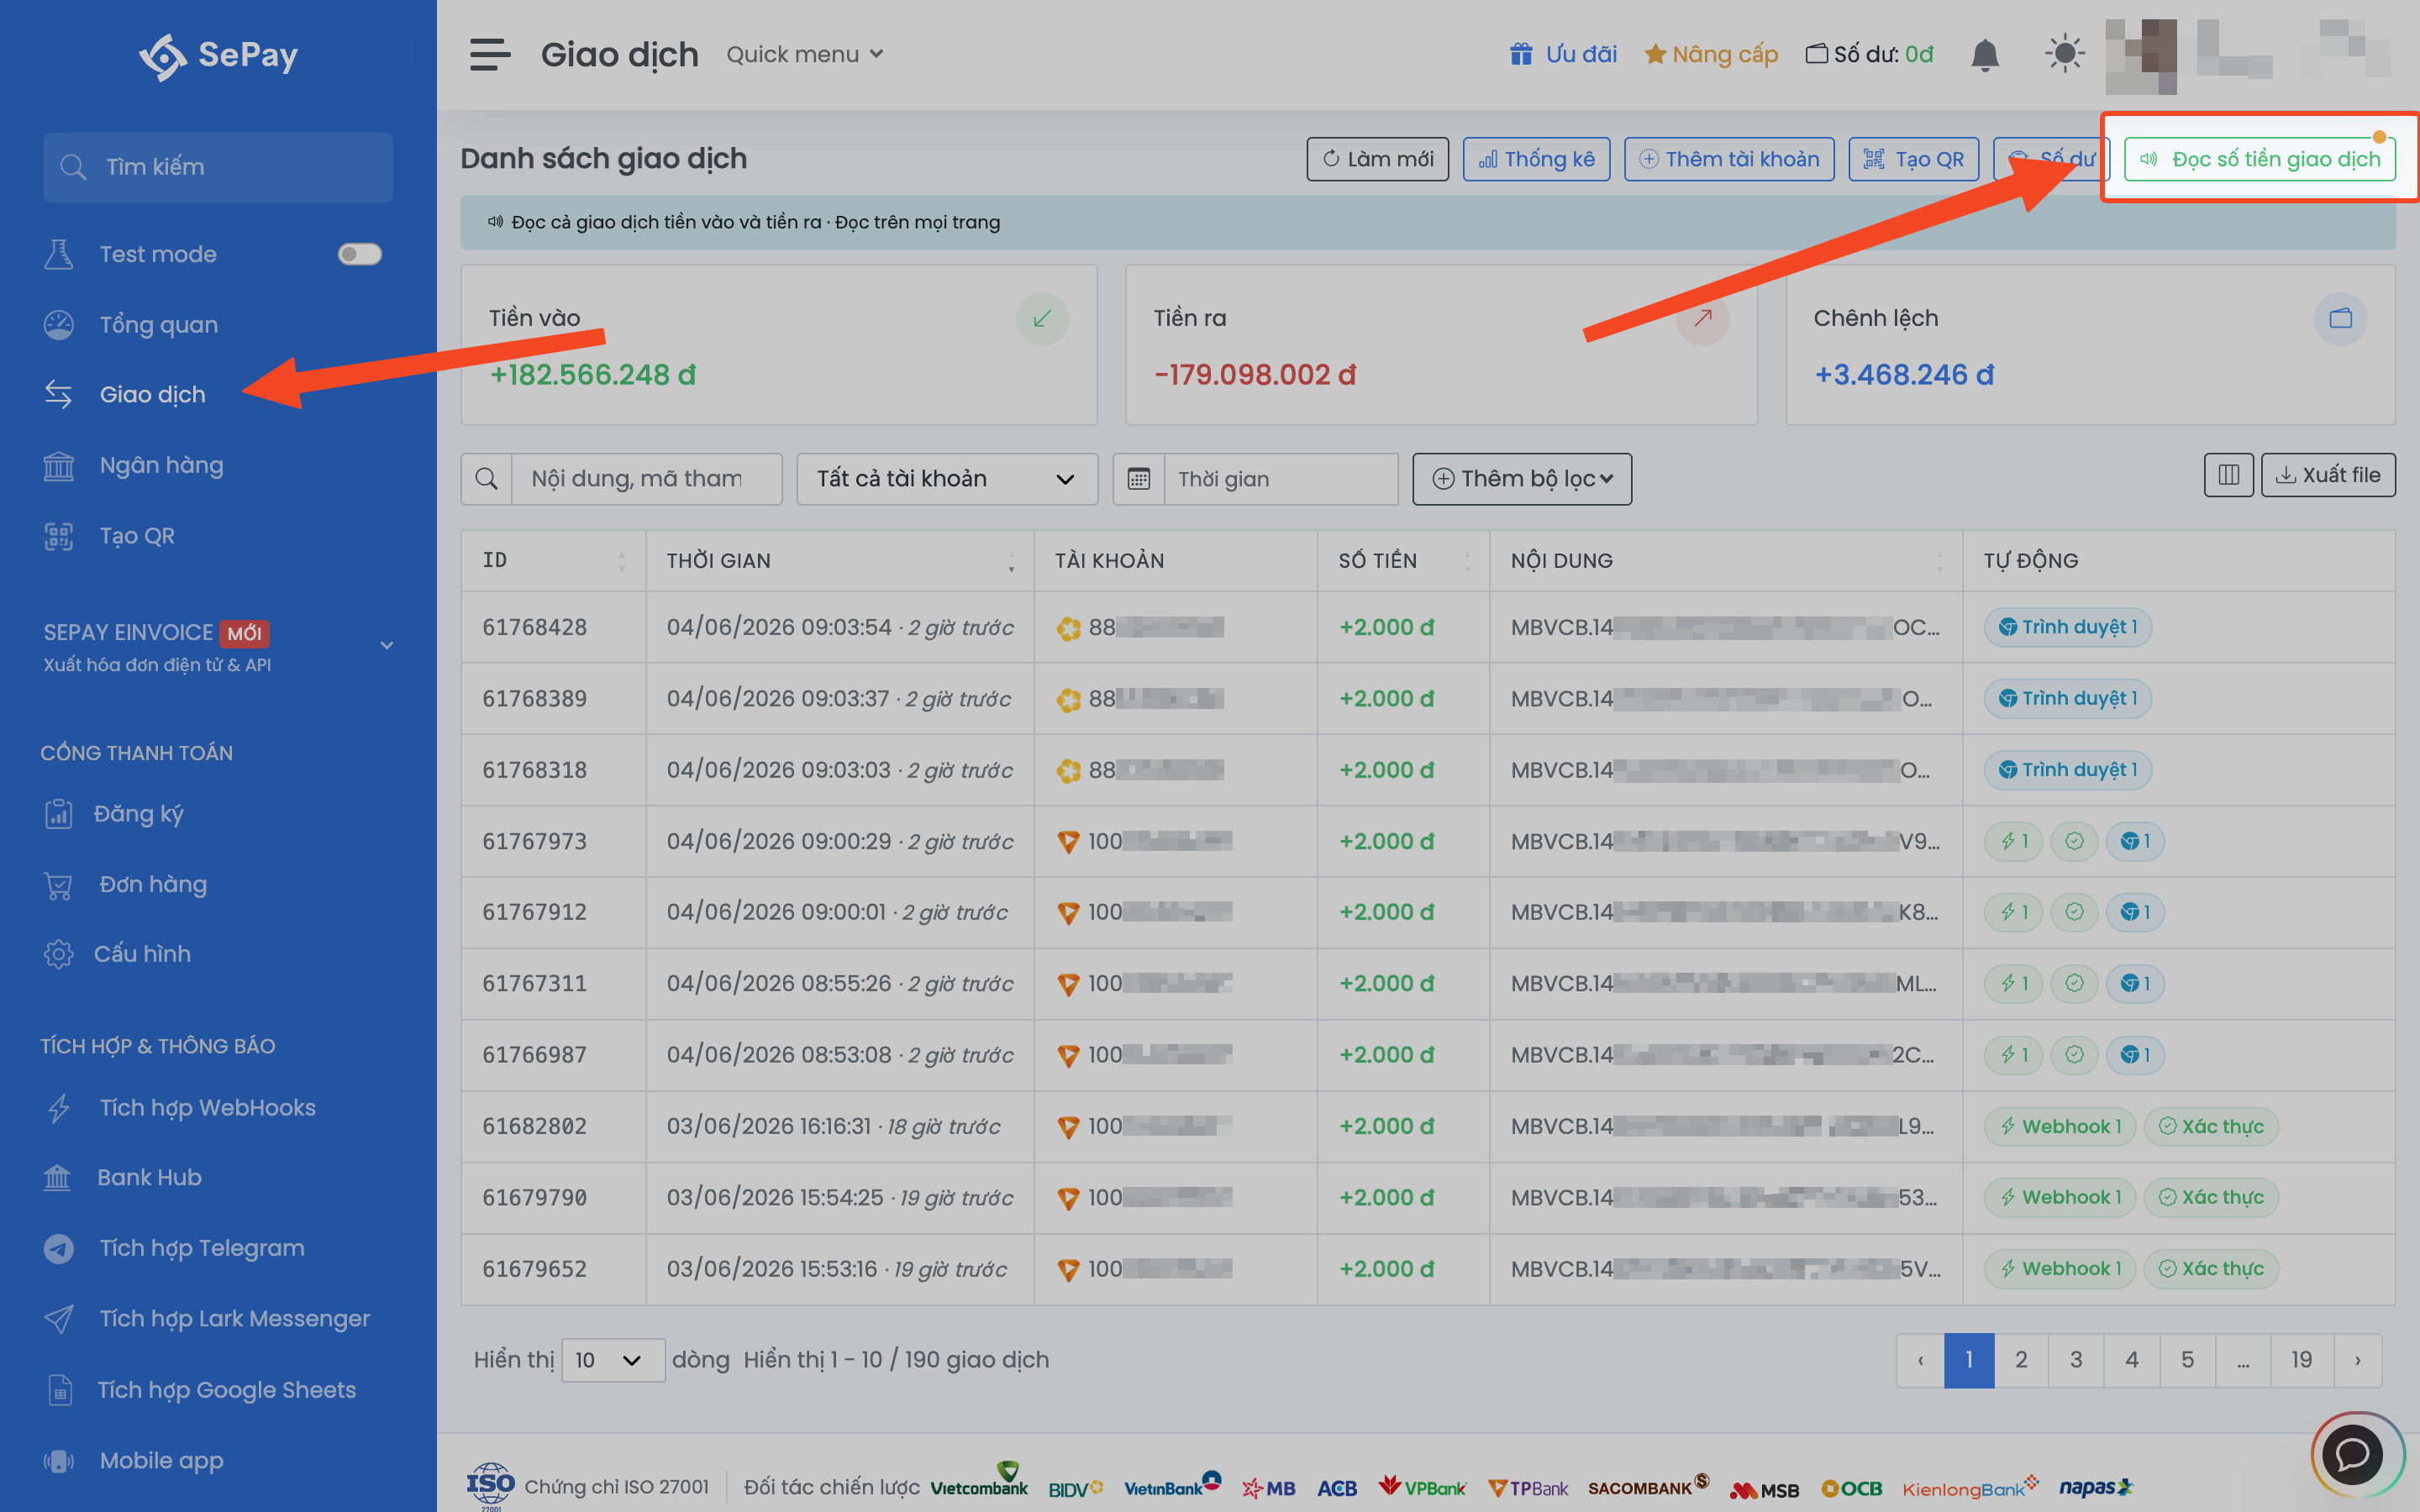The image size is (2420, 1512).
Task: Click the Tiền vào incoming arrow icon
Action: coord(1042,318)
